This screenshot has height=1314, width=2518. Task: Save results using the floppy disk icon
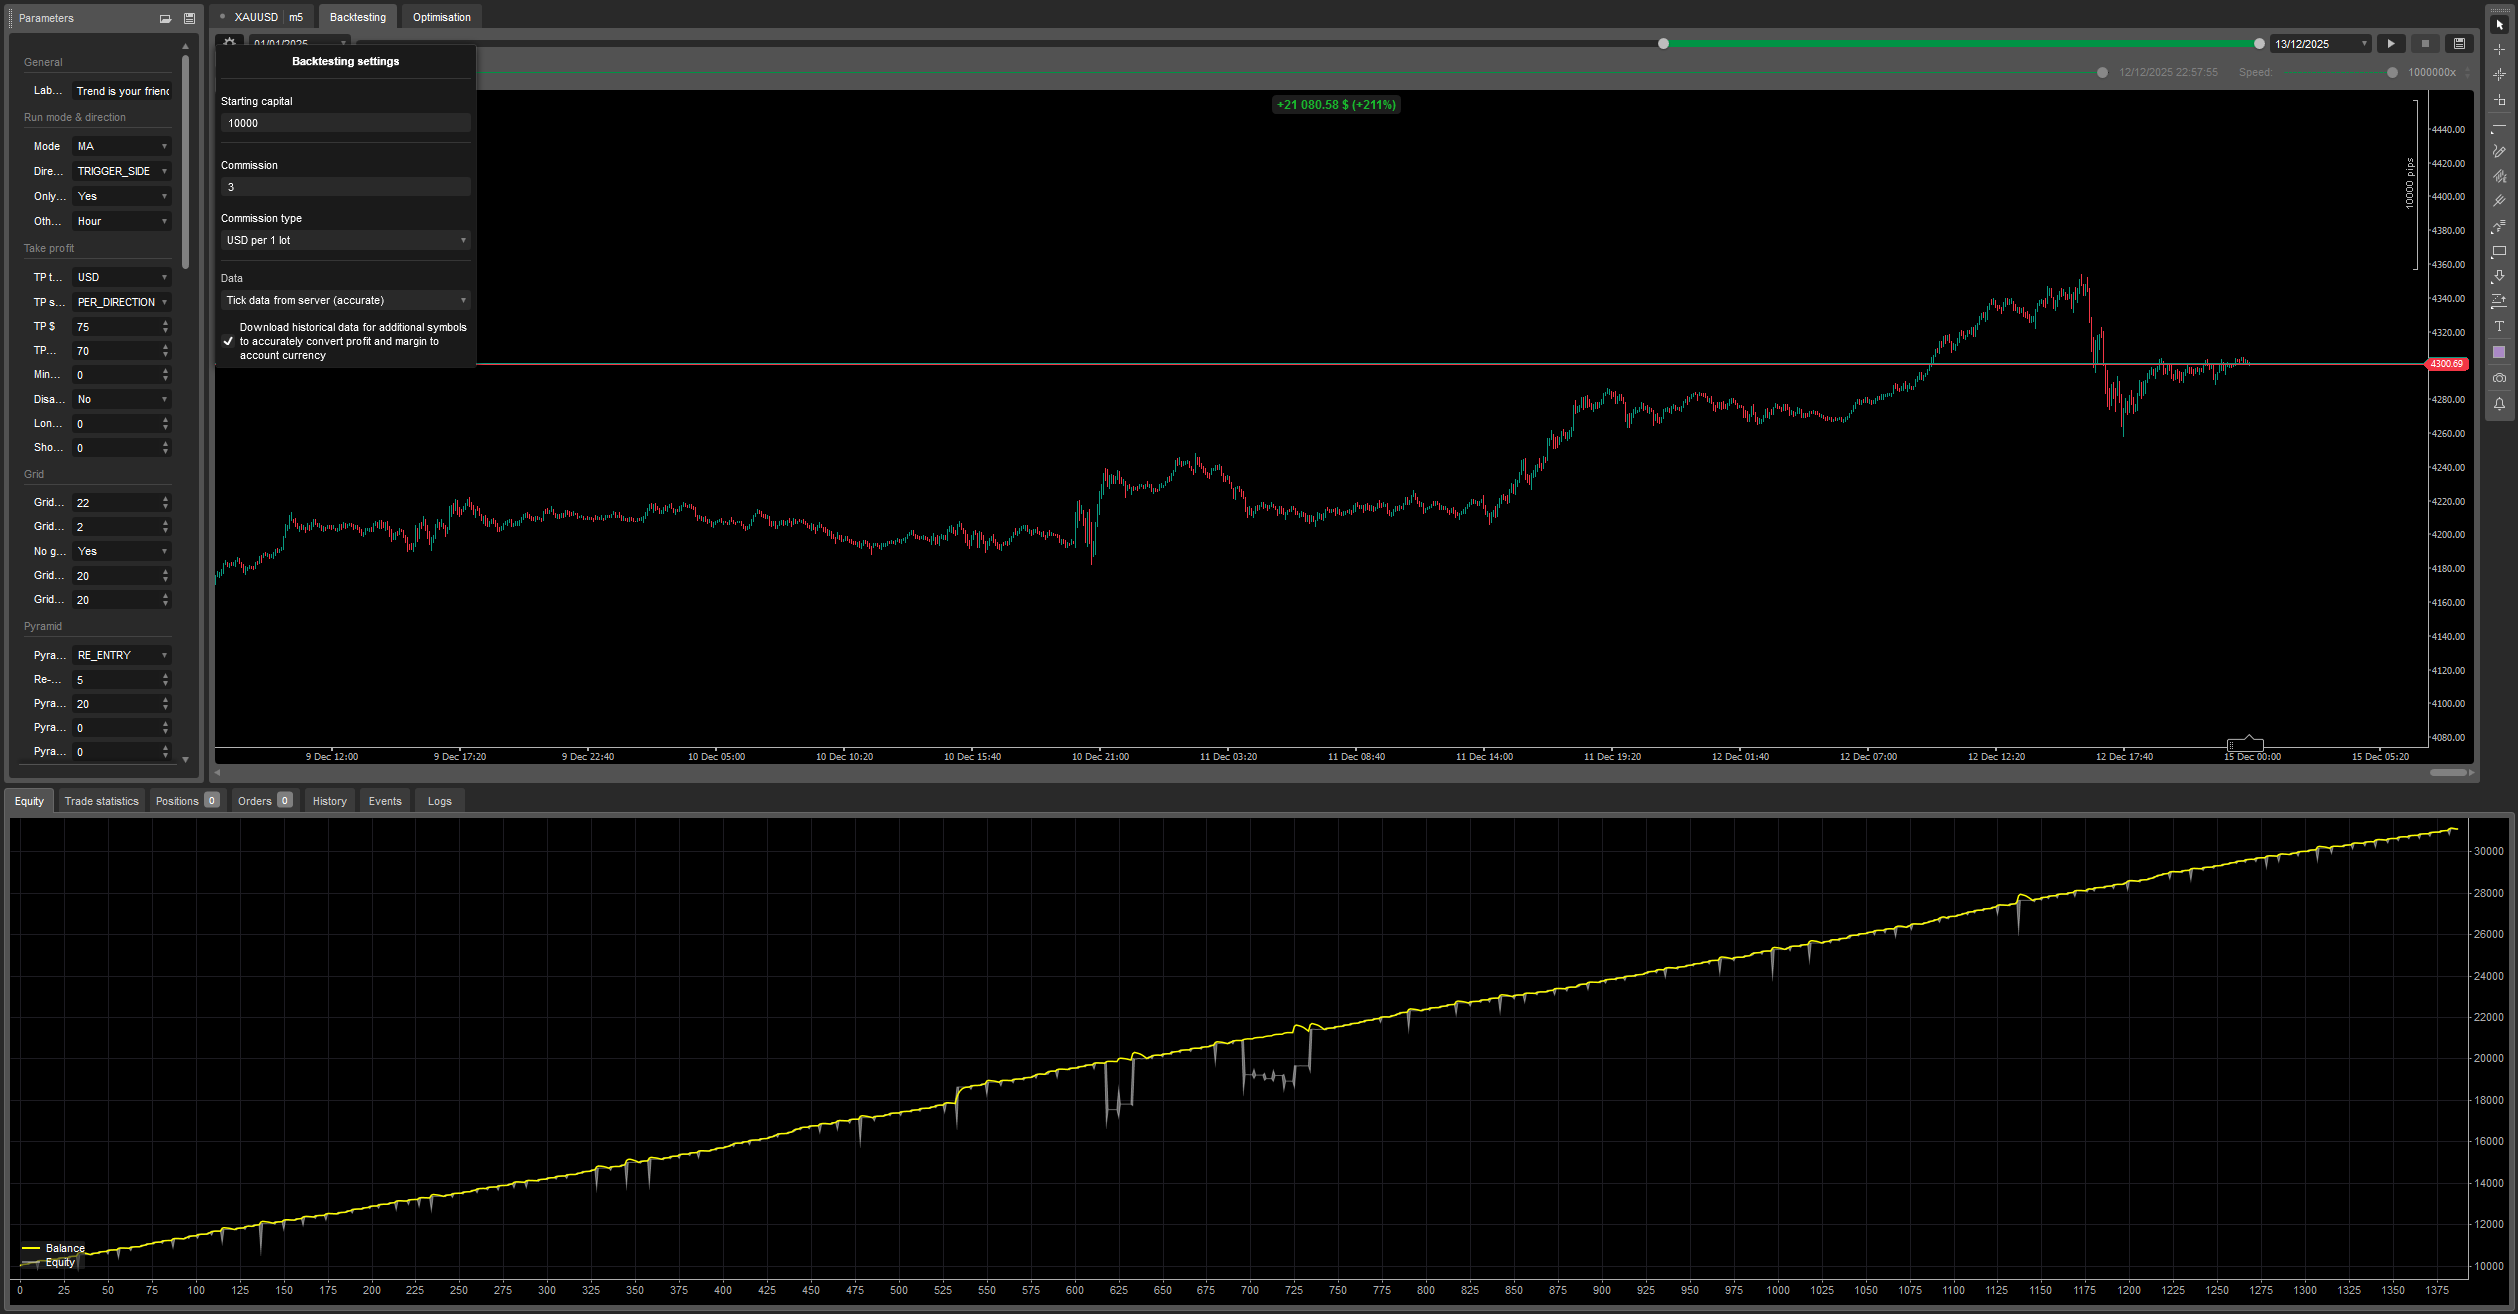2459,43
